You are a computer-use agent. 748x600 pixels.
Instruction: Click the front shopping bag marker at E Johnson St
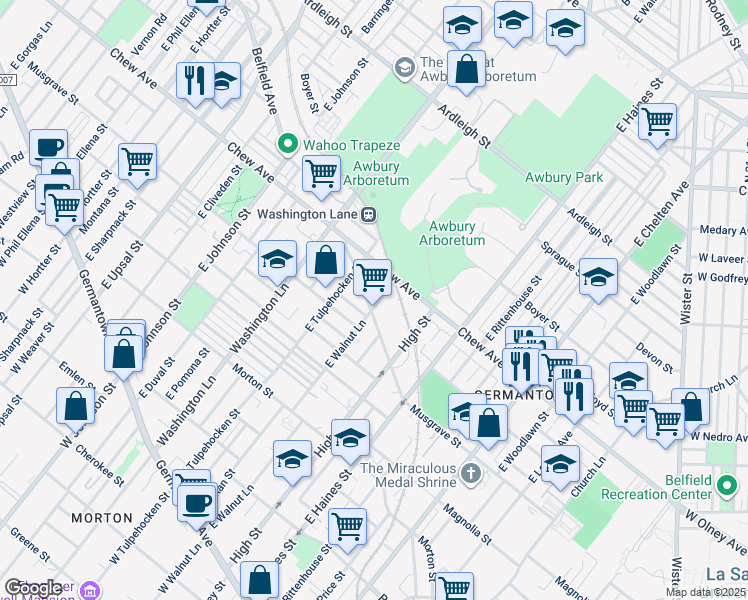pos(124,355)
